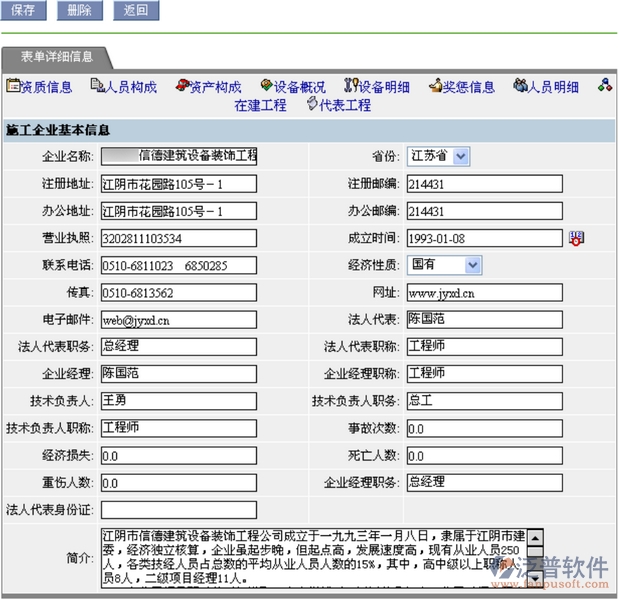Click the 人员明细 icon
619x600 pixels.
pyautogui.click(x=520, y=87)
